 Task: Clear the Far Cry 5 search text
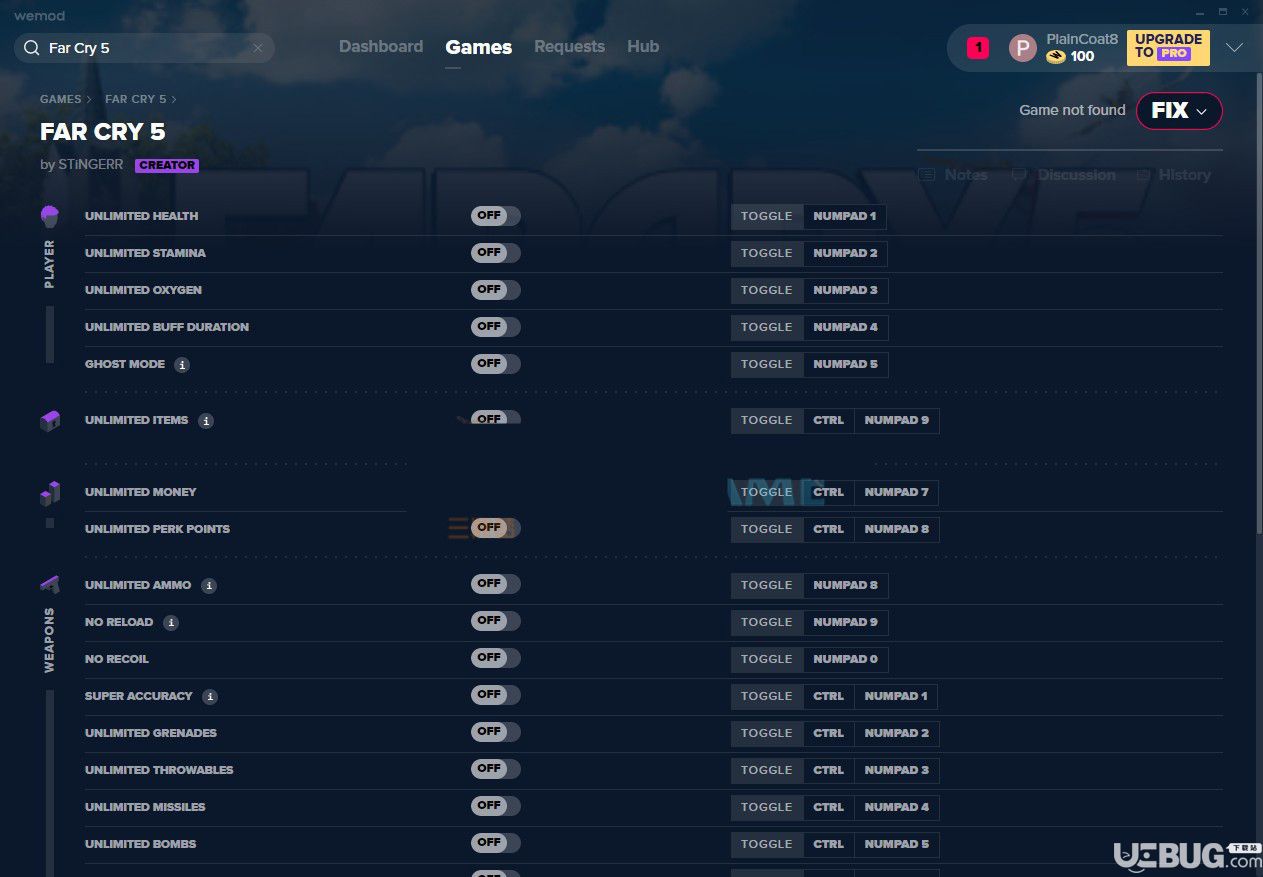point(258,48)
